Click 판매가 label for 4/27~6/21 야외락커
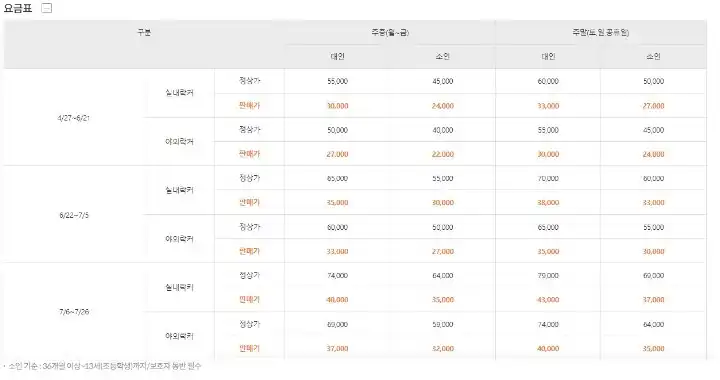Image resolution: width=720 pixels, height=380 pixels. coord(249,154)
